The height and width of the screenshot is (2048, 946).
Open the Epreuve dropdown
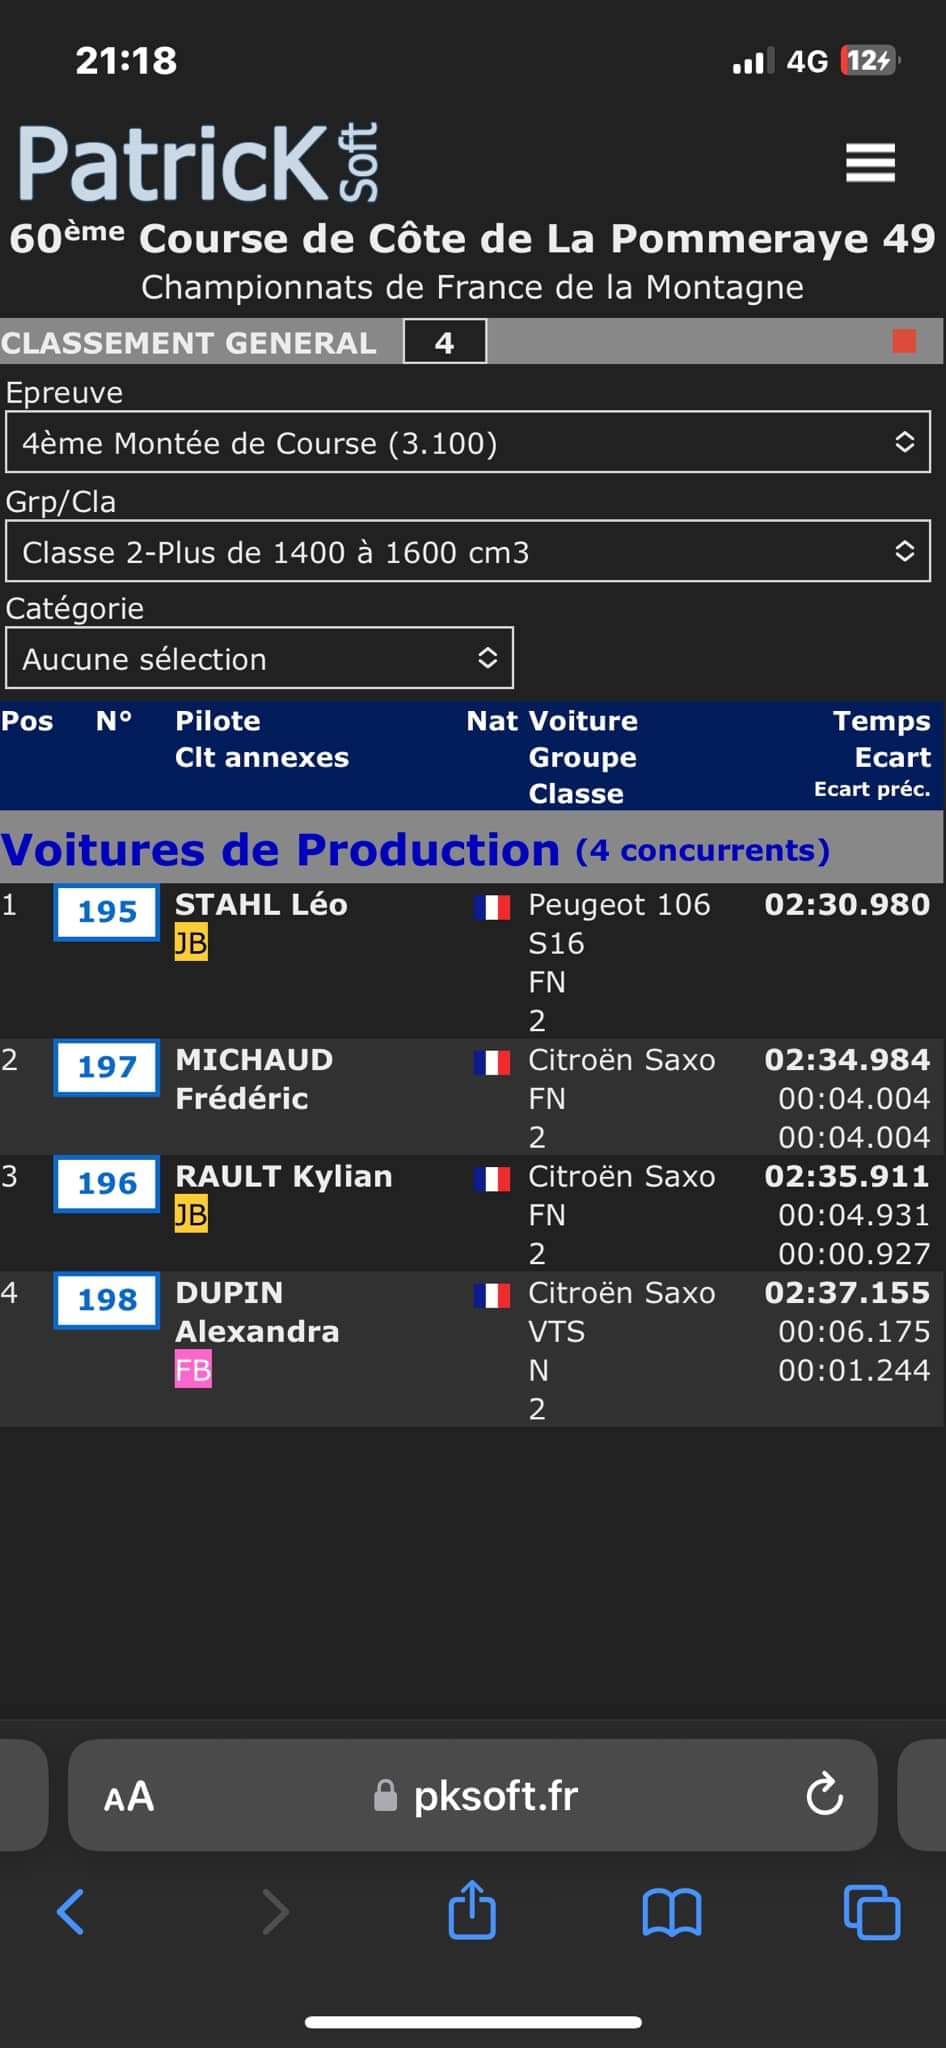pyautogui.click(x=468, y=442)
